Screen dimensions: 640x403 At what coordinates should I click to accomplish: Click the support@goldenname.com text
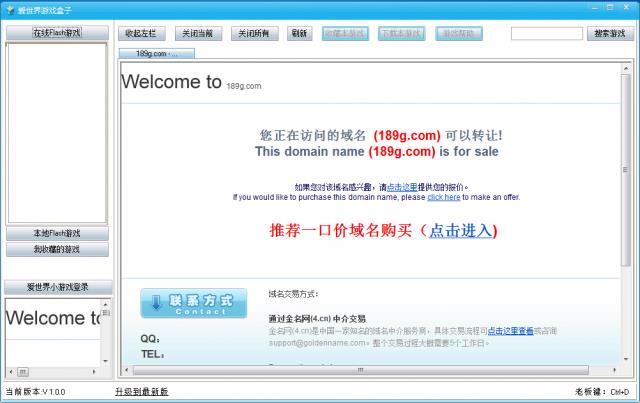click(x=317, y=343)
